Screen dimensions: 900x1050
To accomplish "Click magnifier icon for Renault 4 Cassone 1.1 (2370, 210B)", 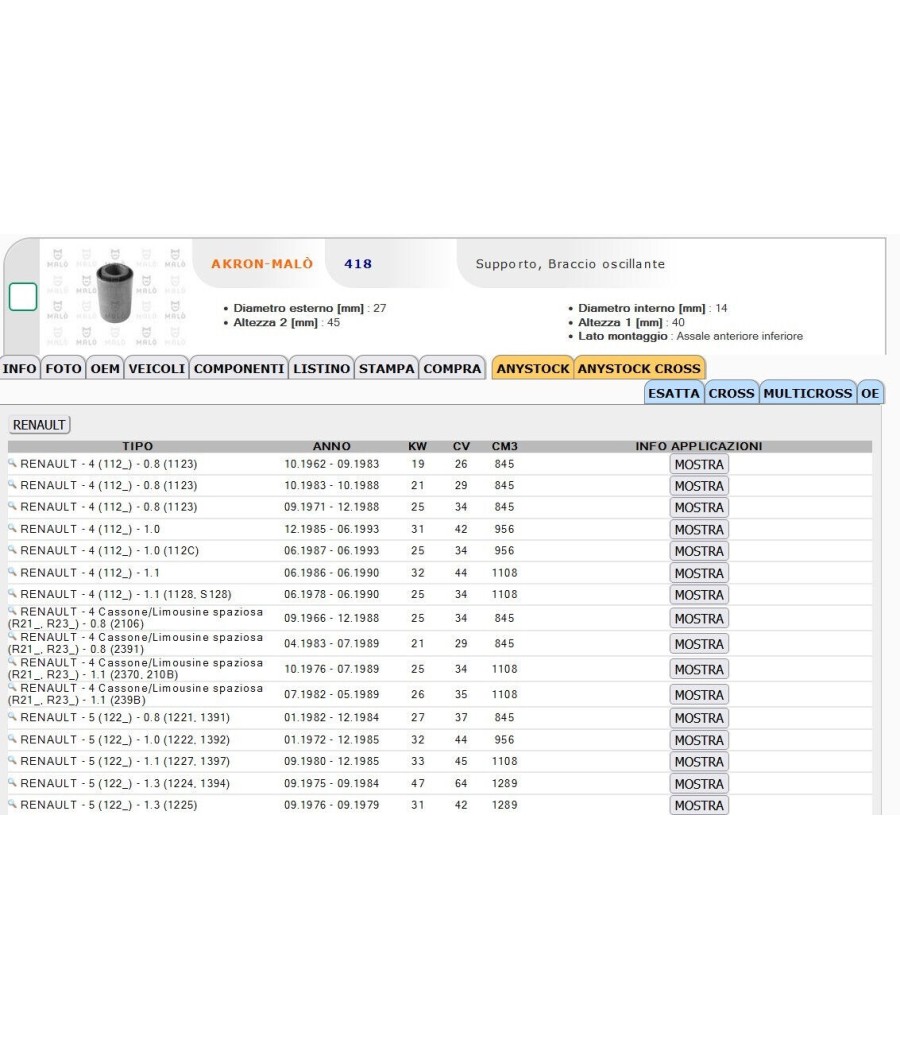I will click(12, 662).
